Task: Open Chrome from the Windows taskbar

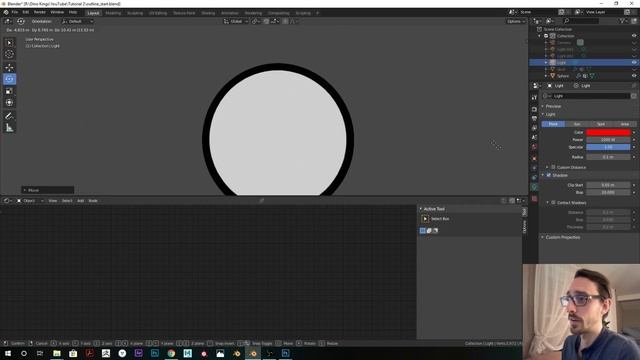Action: [x=171, y=353]
